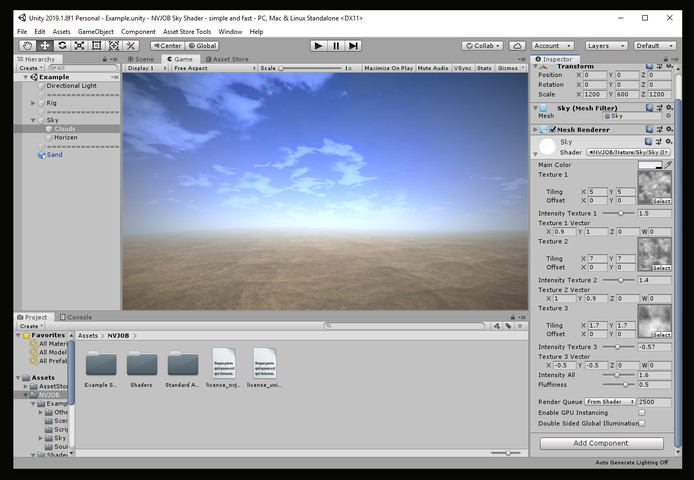
Task: Select the Move tool
Action: [x=45, y=46]
